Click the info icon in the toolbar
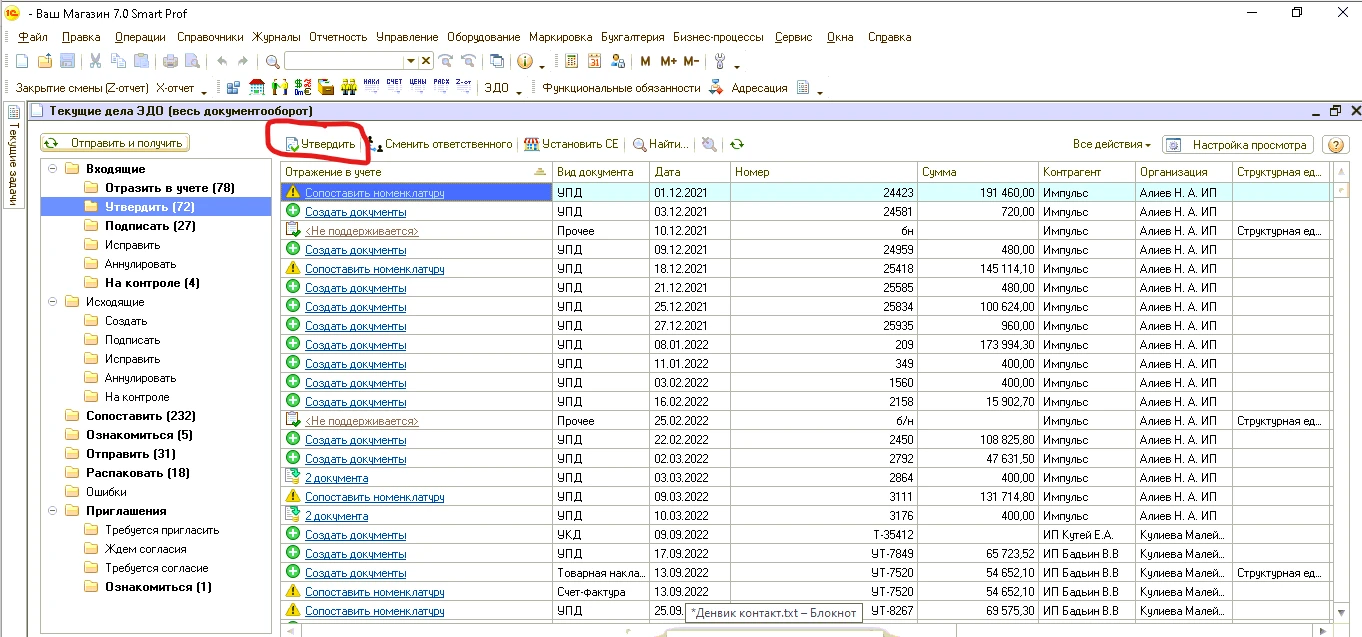This screenshot has height=637, width=1362. pyautogui.click(x=525, y=61)
